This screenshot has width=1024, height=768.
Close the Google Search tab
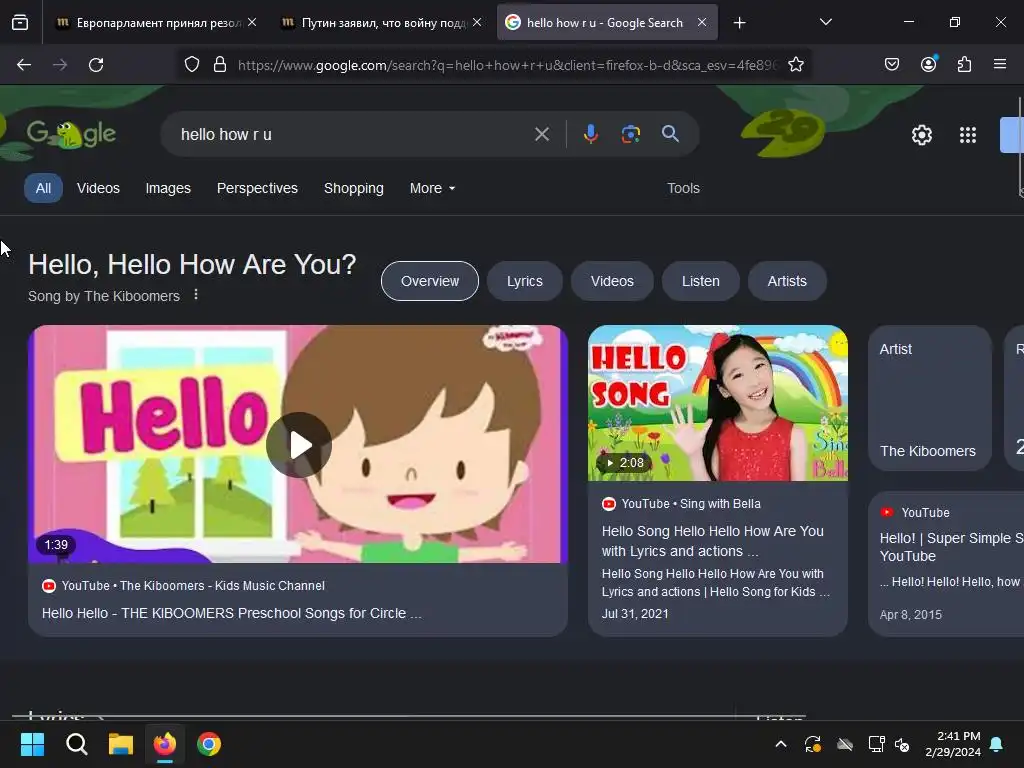pos(701,22)
